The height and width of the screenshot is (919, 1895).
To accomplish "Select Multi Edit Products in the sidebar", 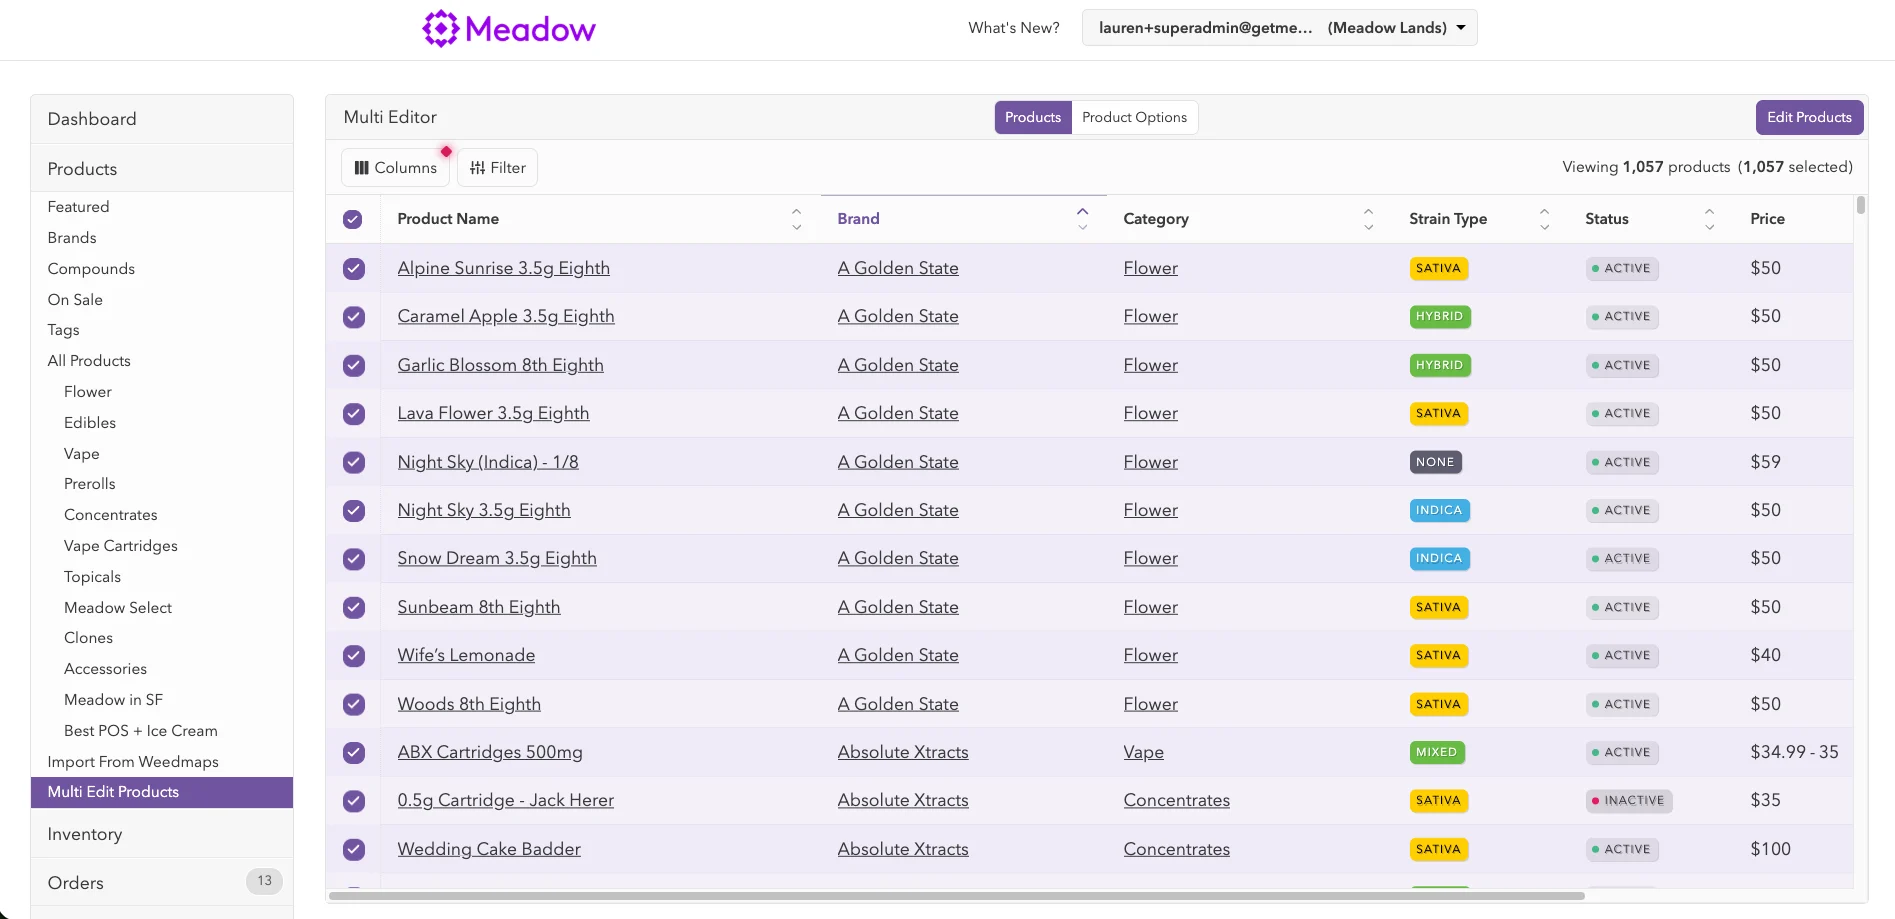I will click(x=162, y=792).
